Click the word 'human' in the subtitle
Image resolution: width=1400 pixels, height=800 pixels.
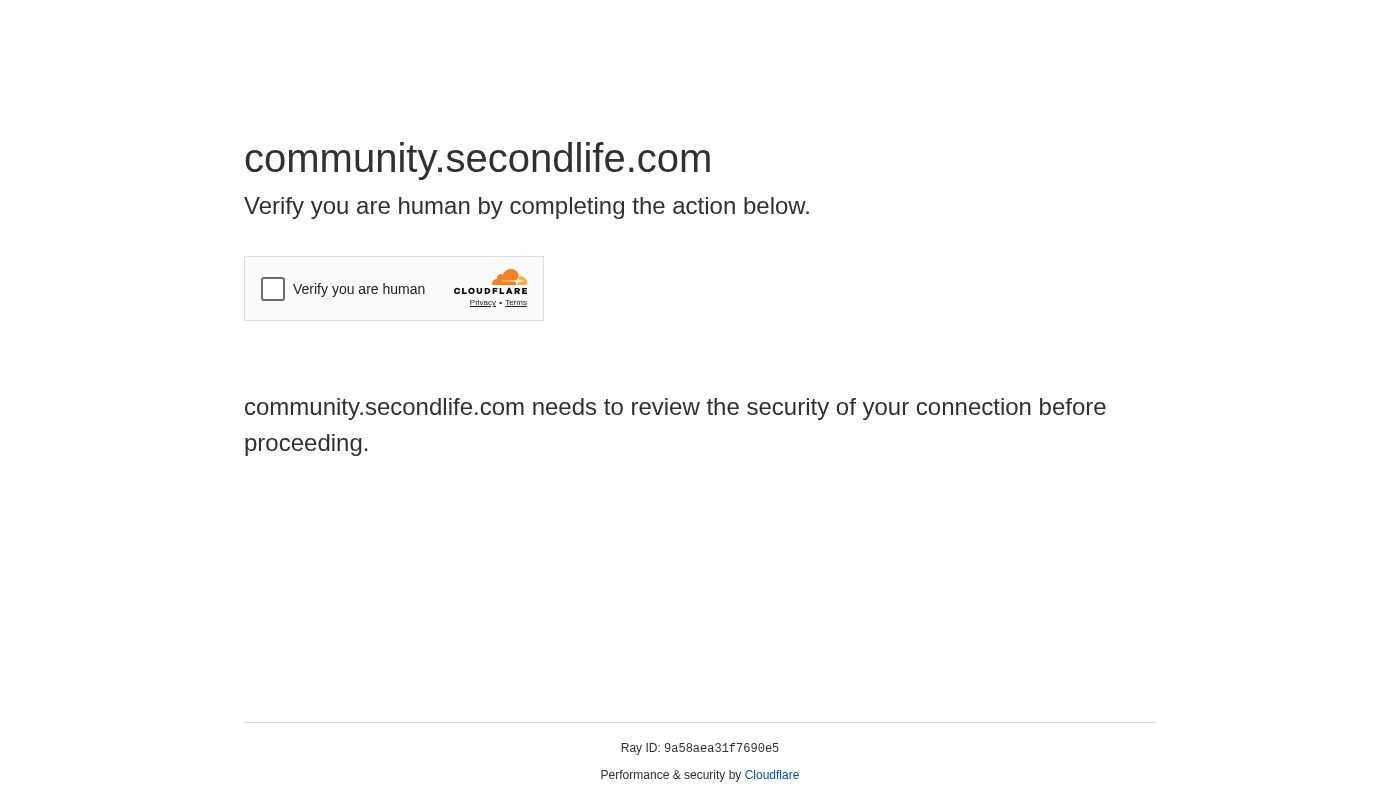(433, 206)
